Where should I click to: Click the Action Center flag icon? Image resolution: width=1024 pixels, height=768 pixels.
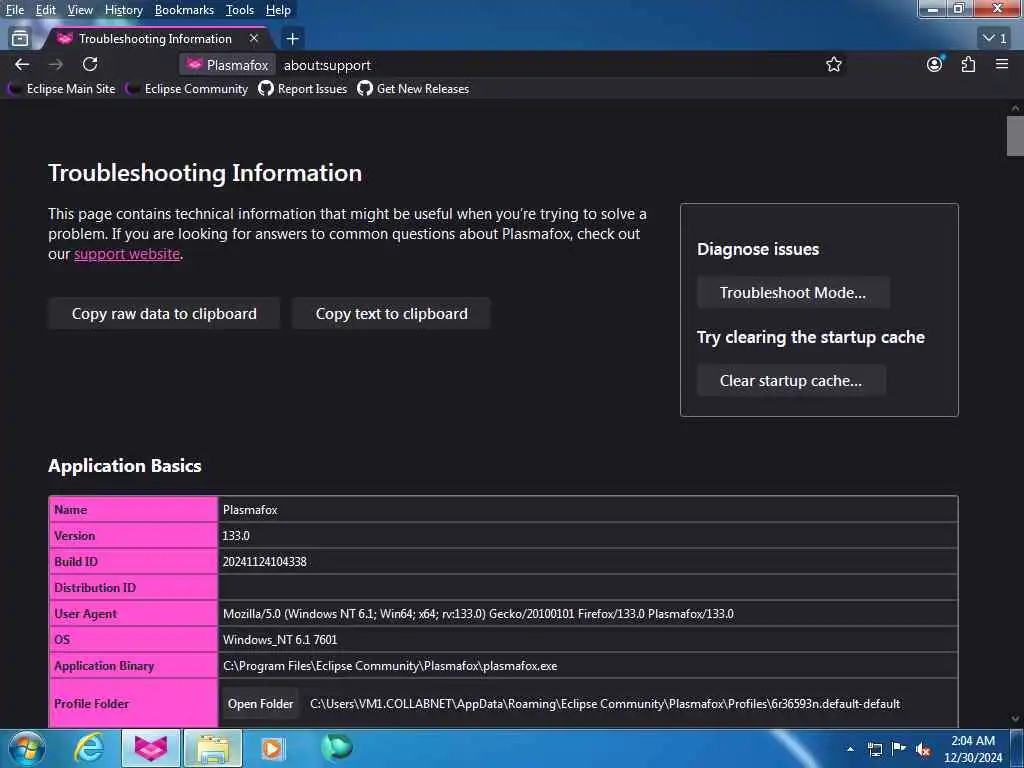click(899, 748)
